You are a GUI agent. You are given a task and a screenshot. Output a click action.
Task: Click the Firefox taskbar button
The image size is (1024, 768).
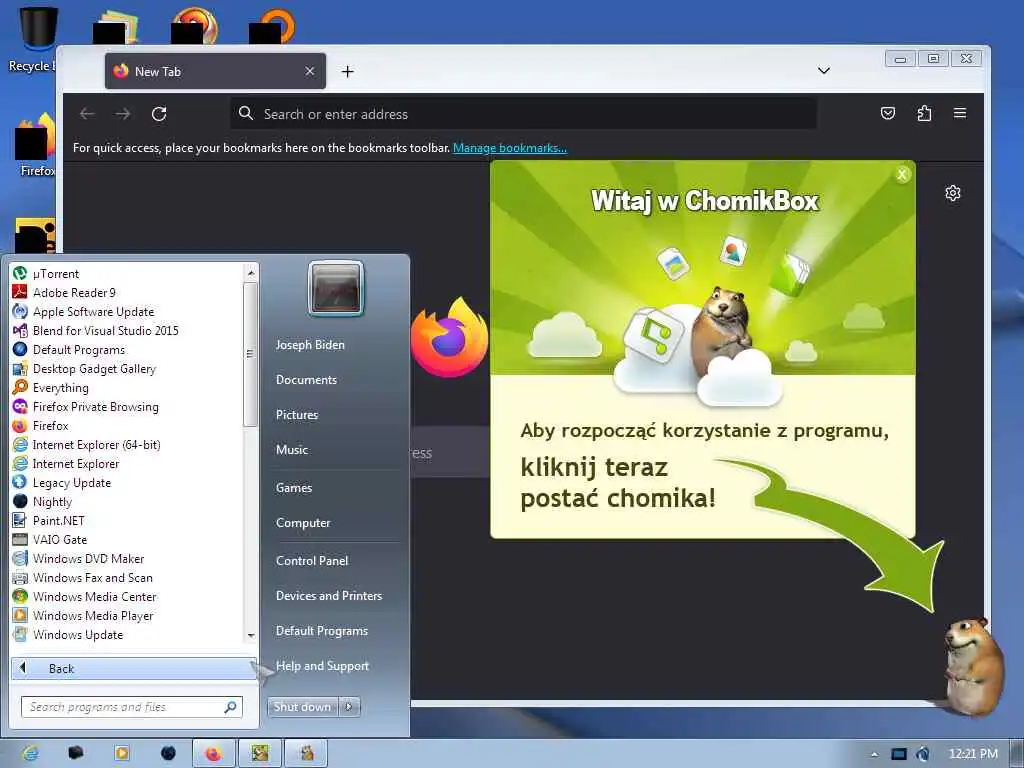click(x=214, y=754)
